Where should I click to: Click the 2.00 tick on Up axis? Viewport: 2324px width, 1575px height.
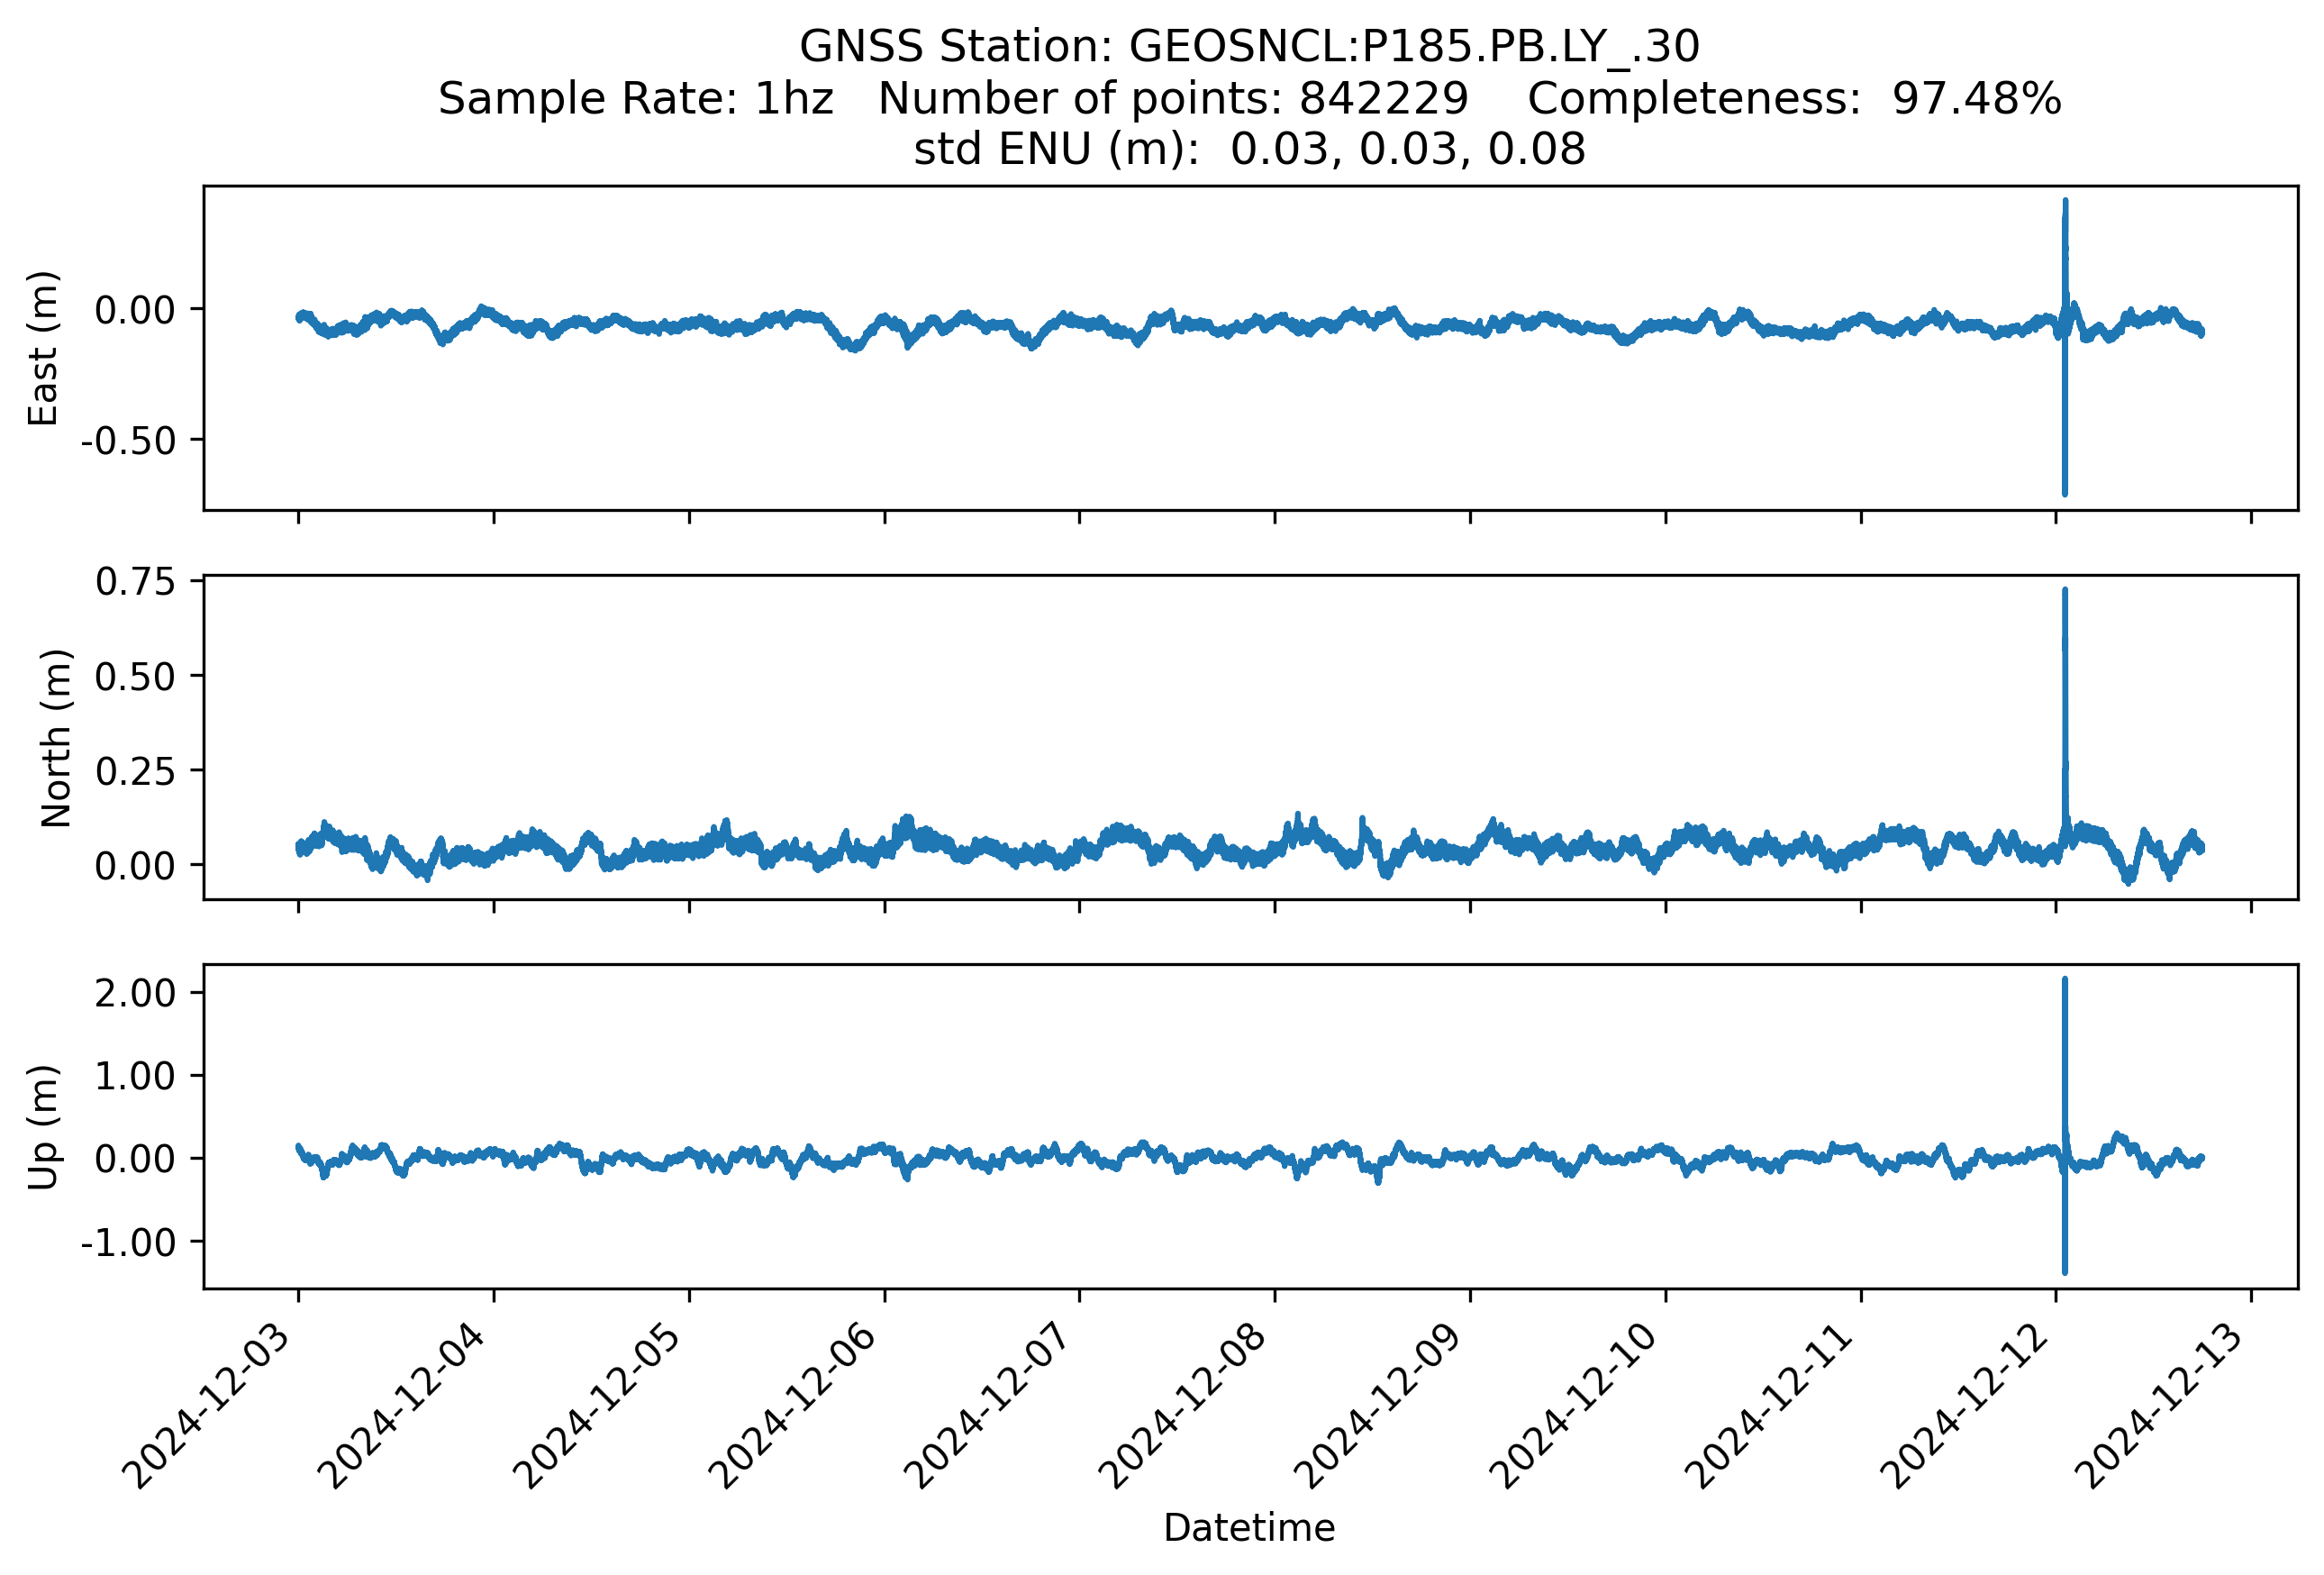coord(135,993)
